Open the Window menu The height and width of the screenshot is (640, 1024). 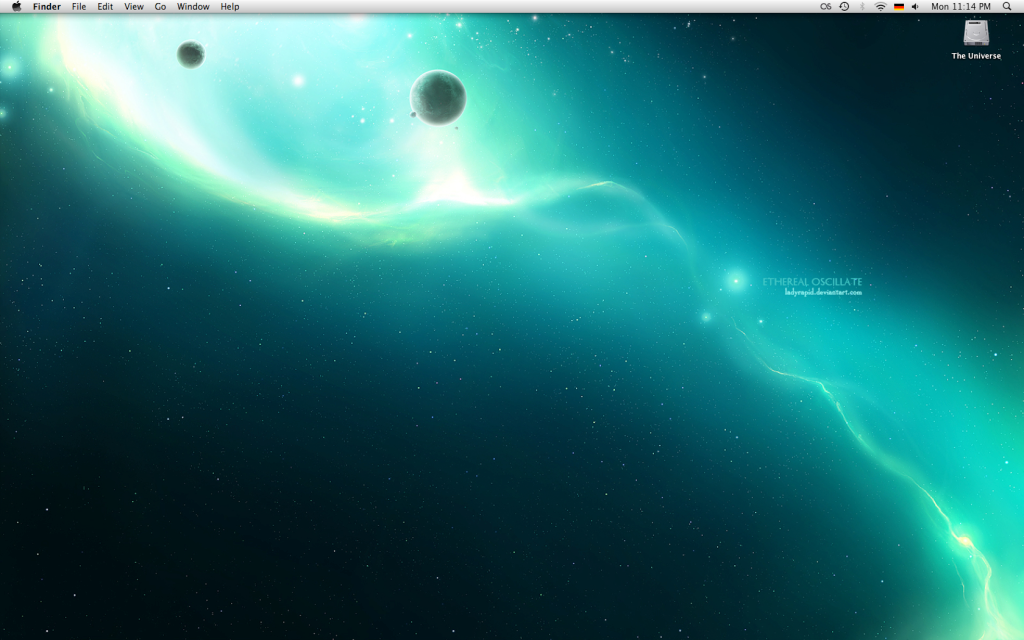[x=193, y=7]
